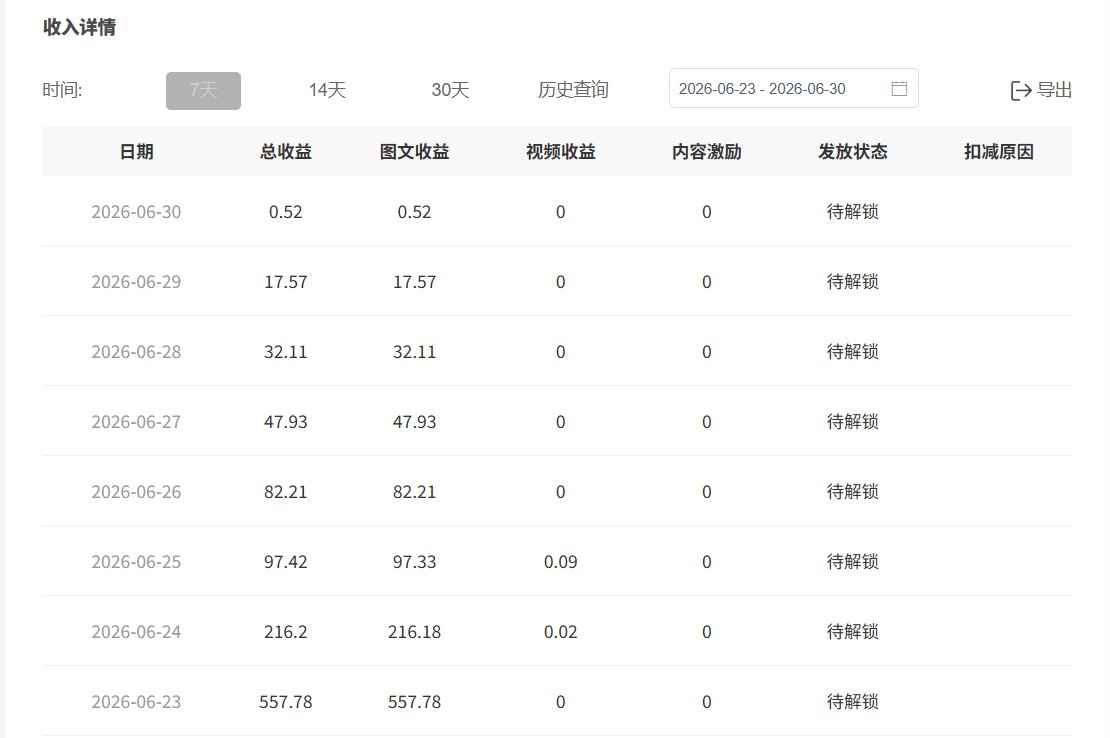Select the 7天 time filter
The height and width of the screenshot is (738, 1110).
[203, 91]
